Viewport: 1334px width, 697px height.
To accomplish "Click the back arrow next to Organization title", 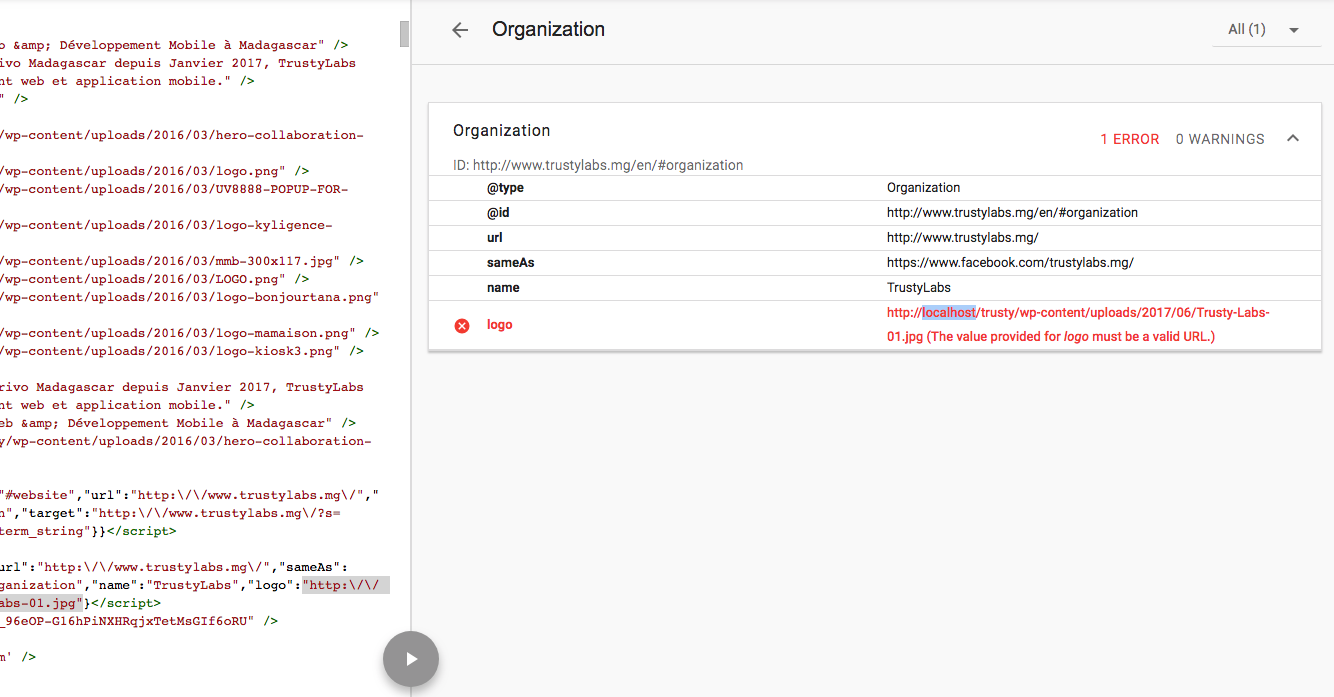I will click(459, 30).
